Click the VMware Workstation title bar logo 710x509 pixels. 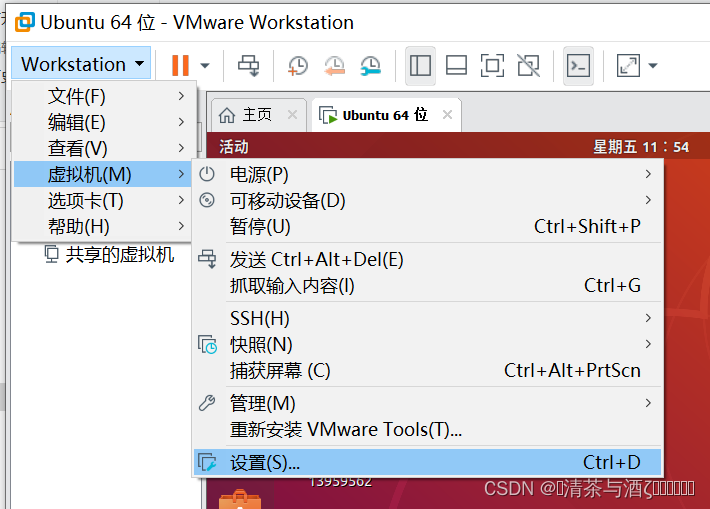[24, 22]
